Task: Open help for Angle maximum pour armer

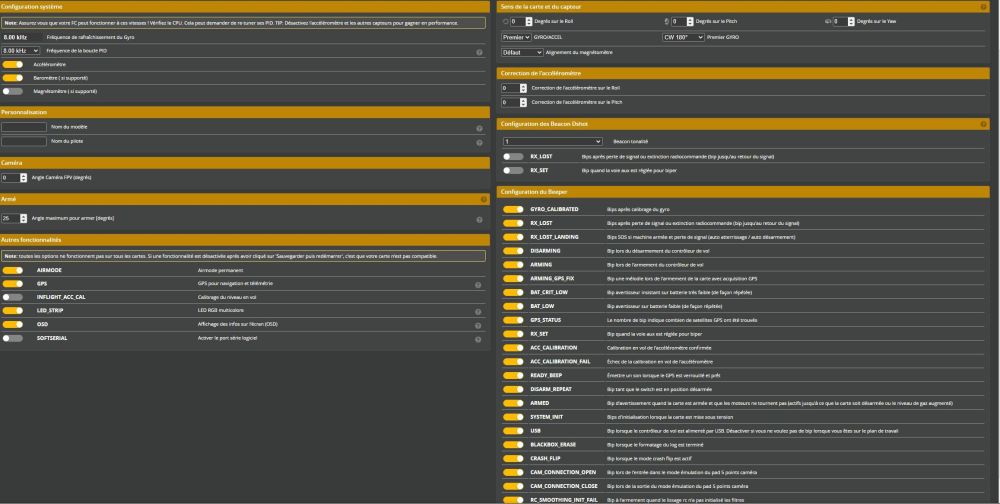Action: pos(480,217)
